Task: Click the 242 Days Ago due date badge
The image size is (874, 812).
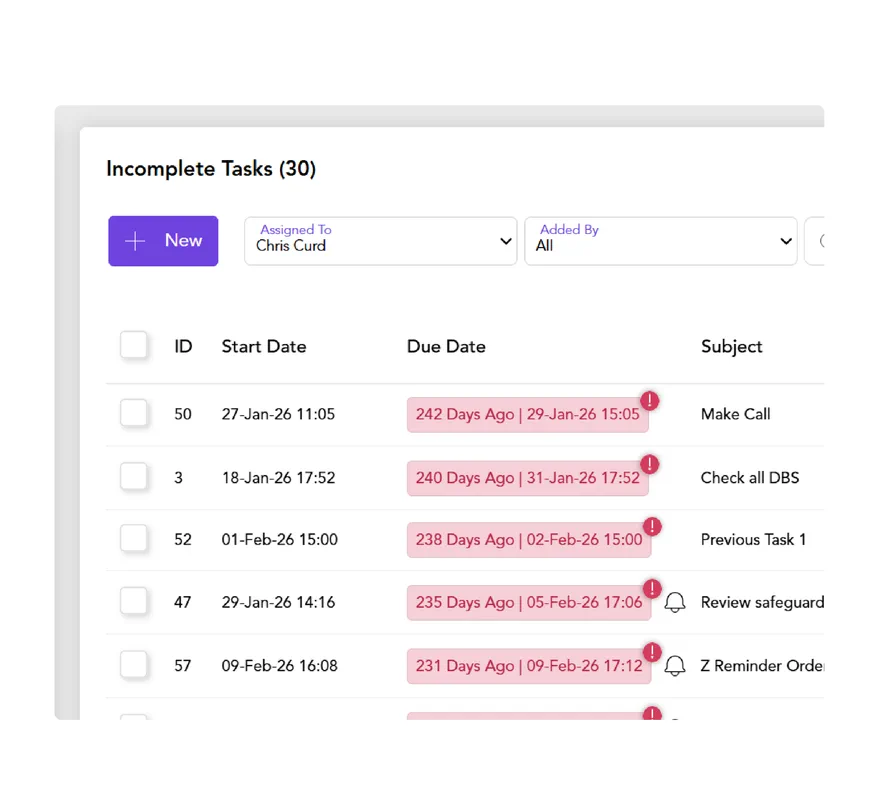Action: click(527, 415)
